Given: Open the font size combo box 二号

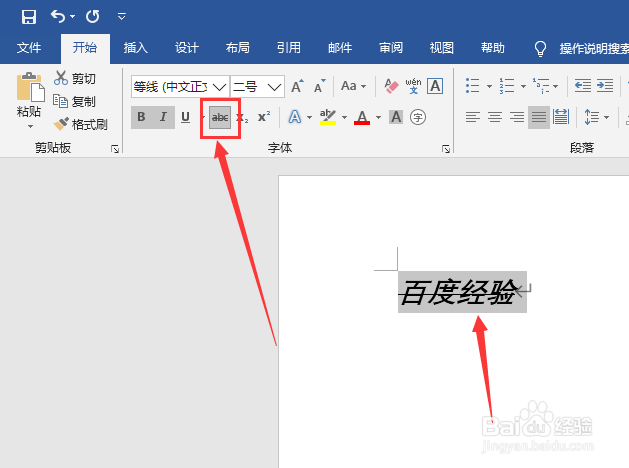Looking at the screenshot, I should coord(257,87).
